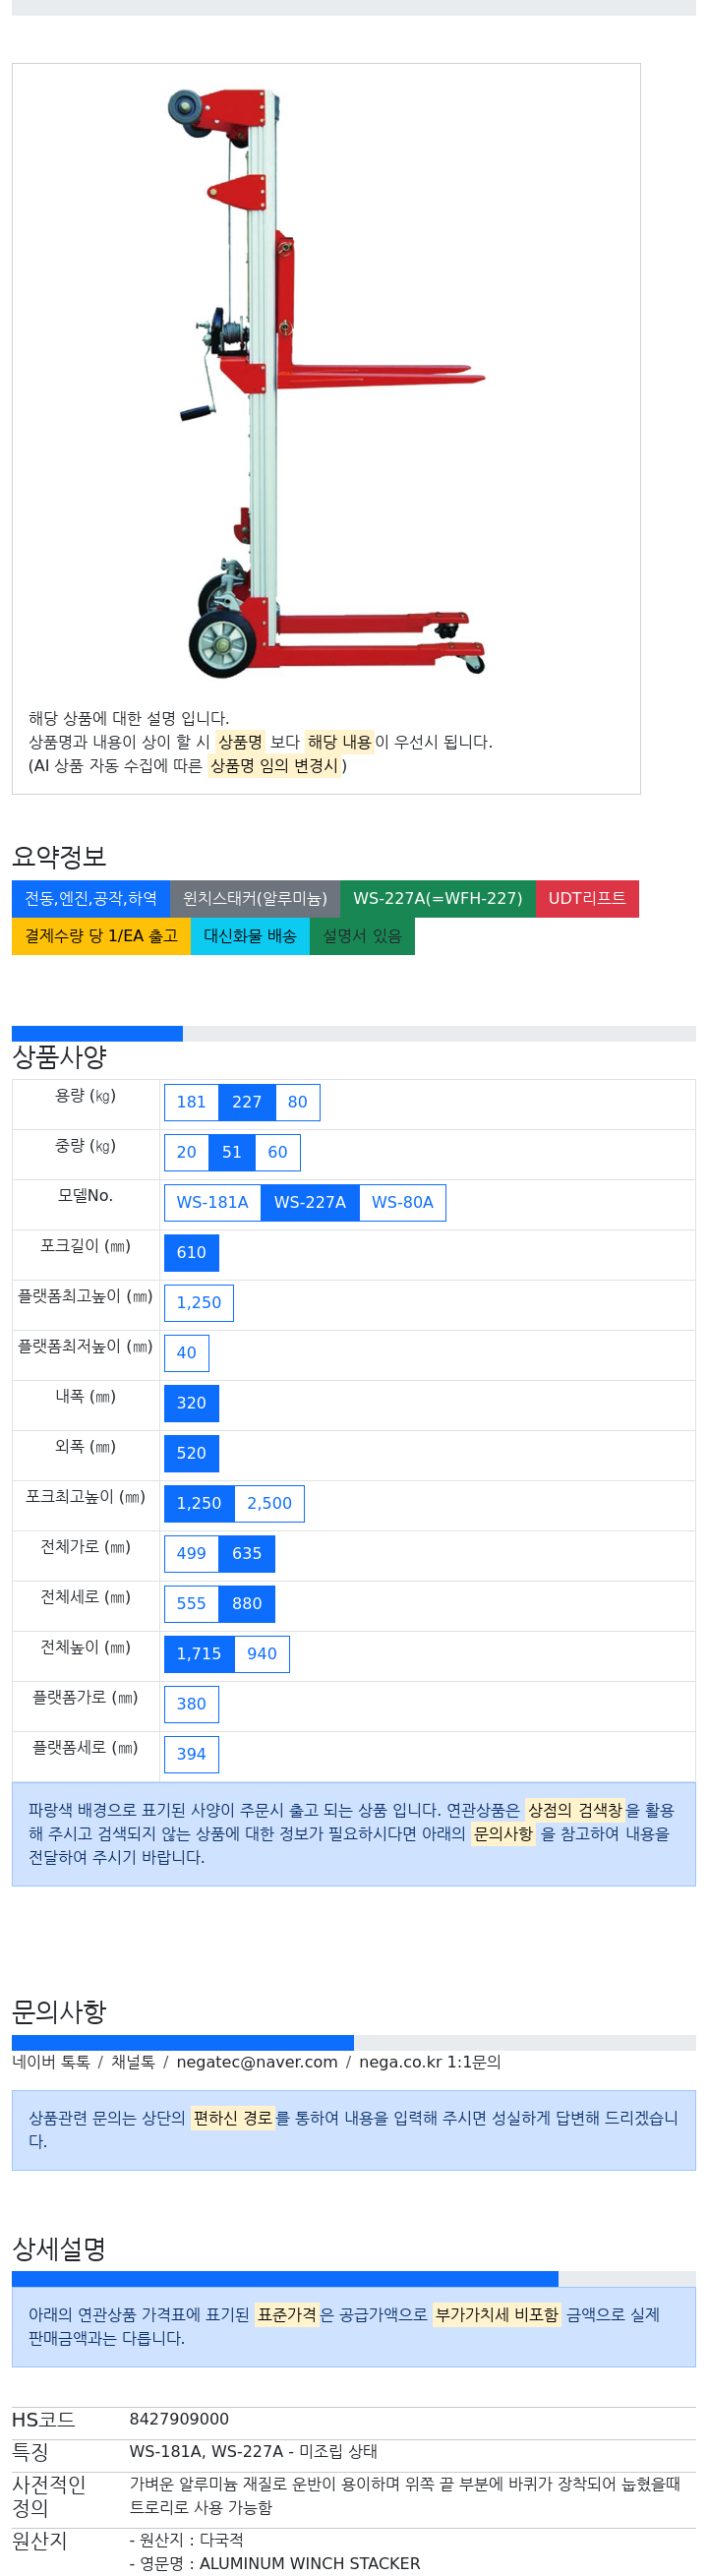Switch model to WS-80A
The width and height of the screenshot is (708, 2576).
click(403, 1202)
